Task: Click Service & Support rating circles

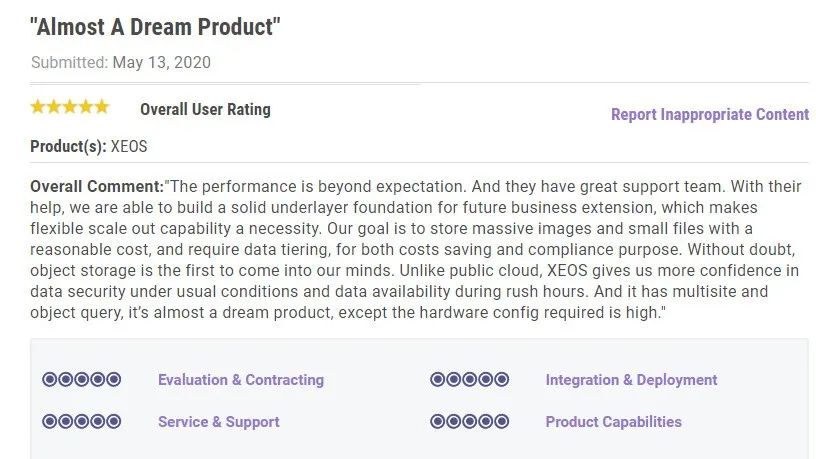Action: pos(82,421)
